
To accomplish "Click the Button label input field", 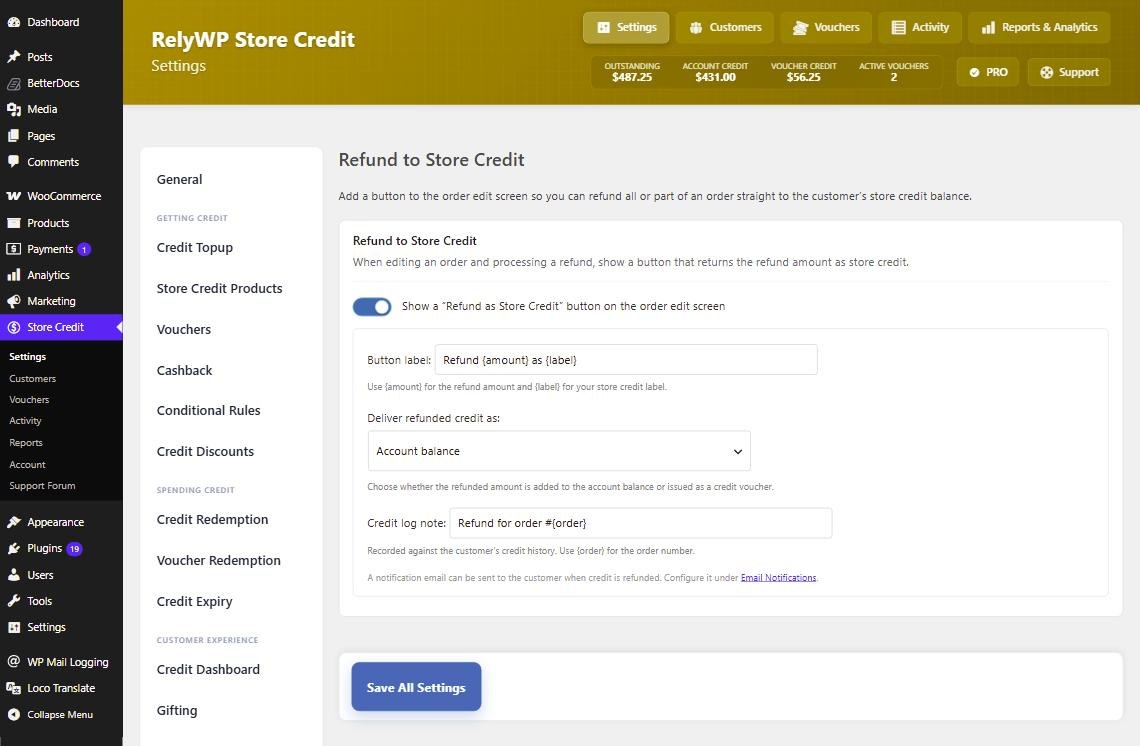I will point(626,360).
